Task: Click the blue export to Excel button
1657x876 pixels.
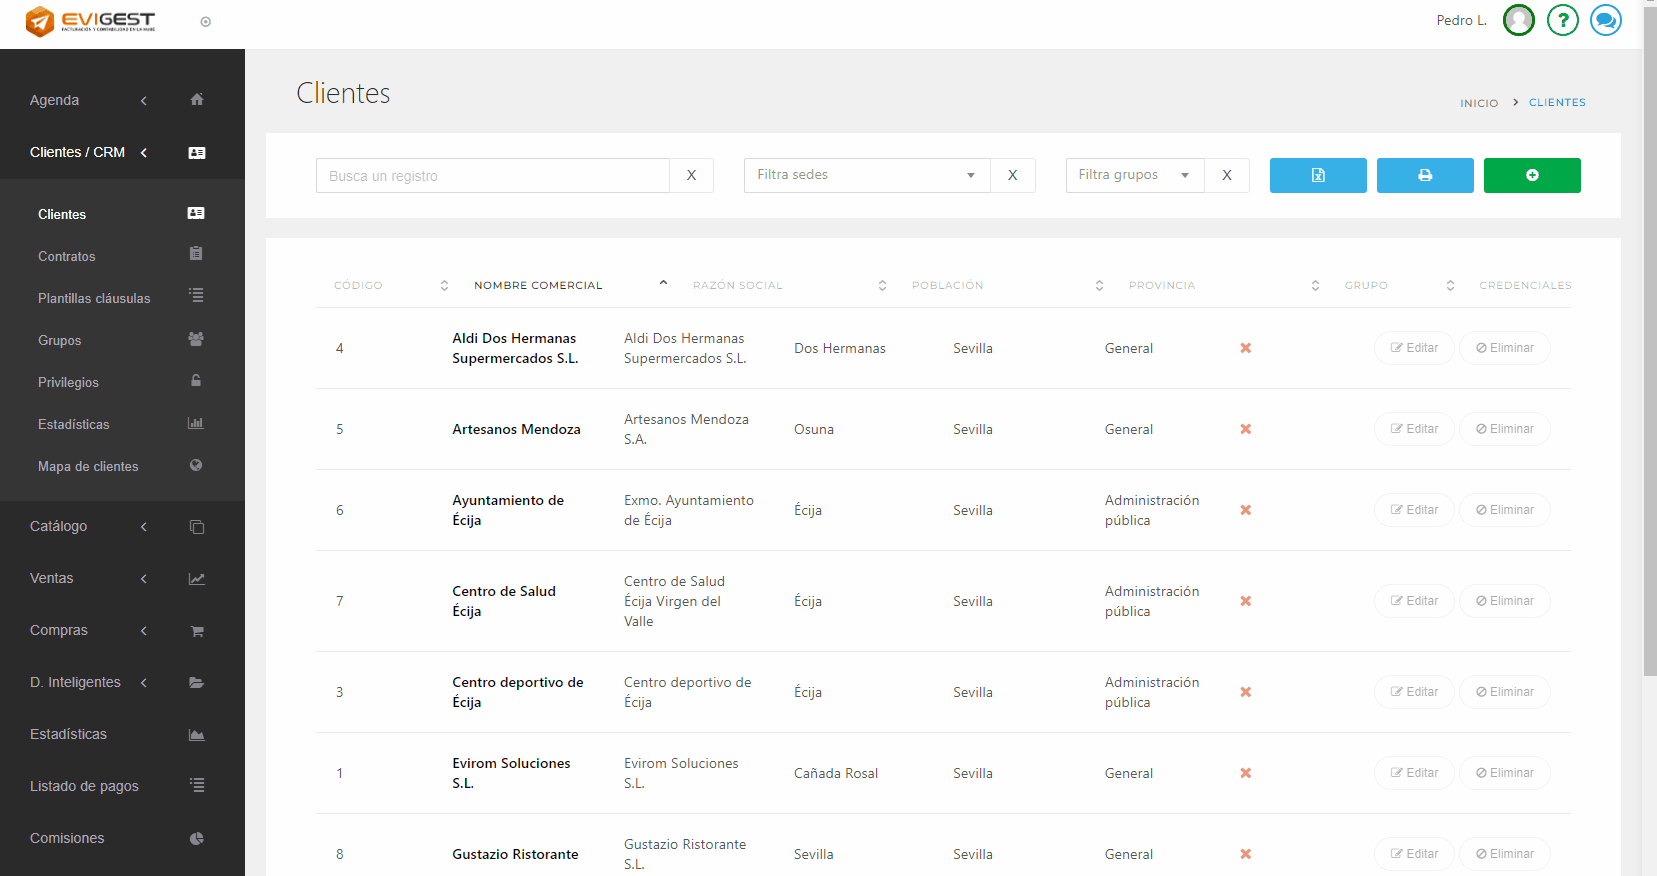Action: 1317,175
